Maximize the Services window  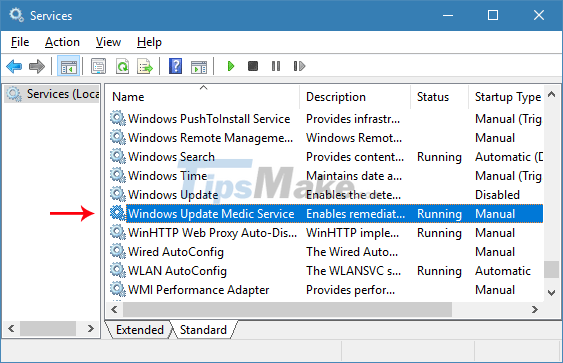coord(493,15)
